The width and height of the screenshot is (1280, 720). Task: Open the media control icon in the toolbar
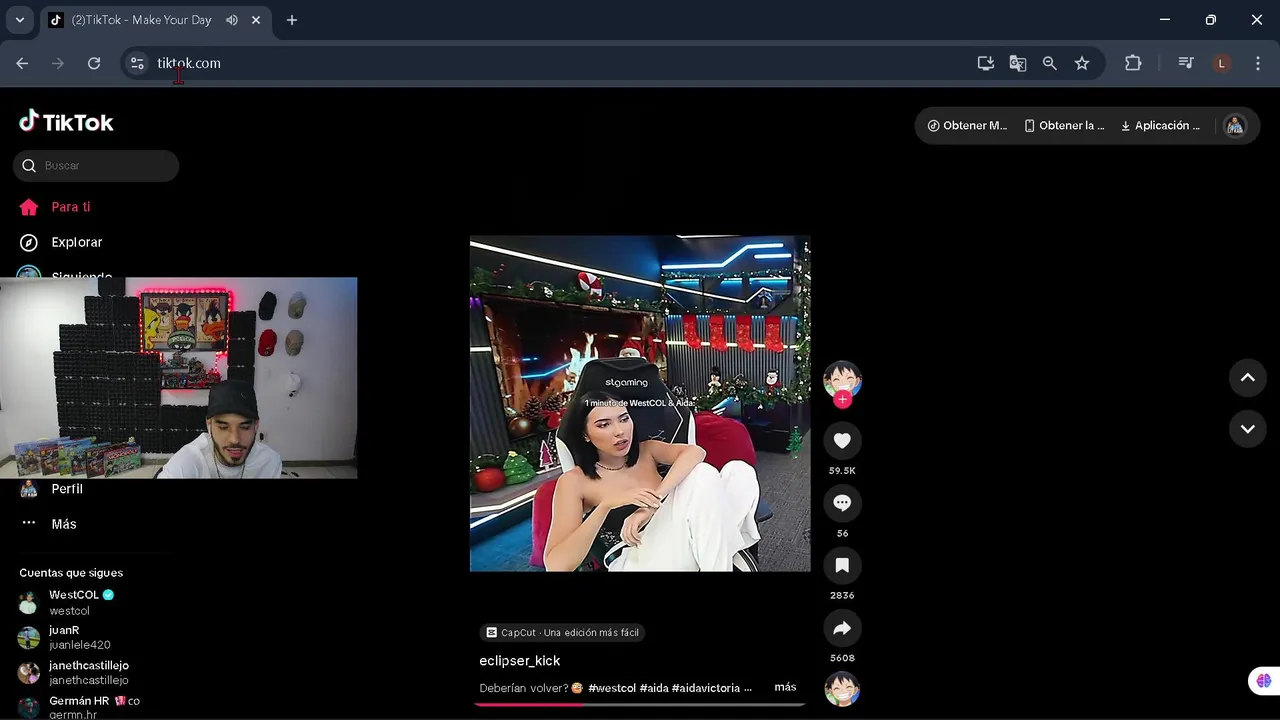[1186, 63]
